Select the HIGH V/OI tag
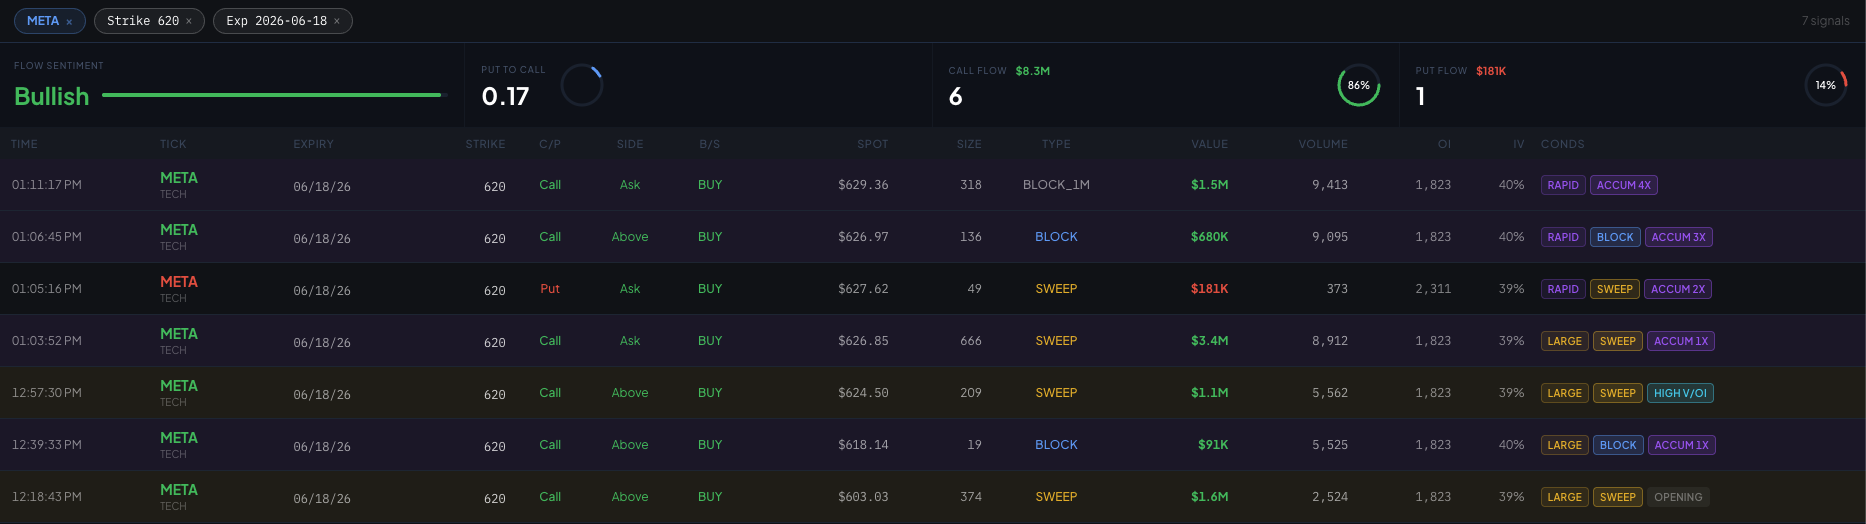Screen dimensions: 1866x524 [x=1680, y=393]
